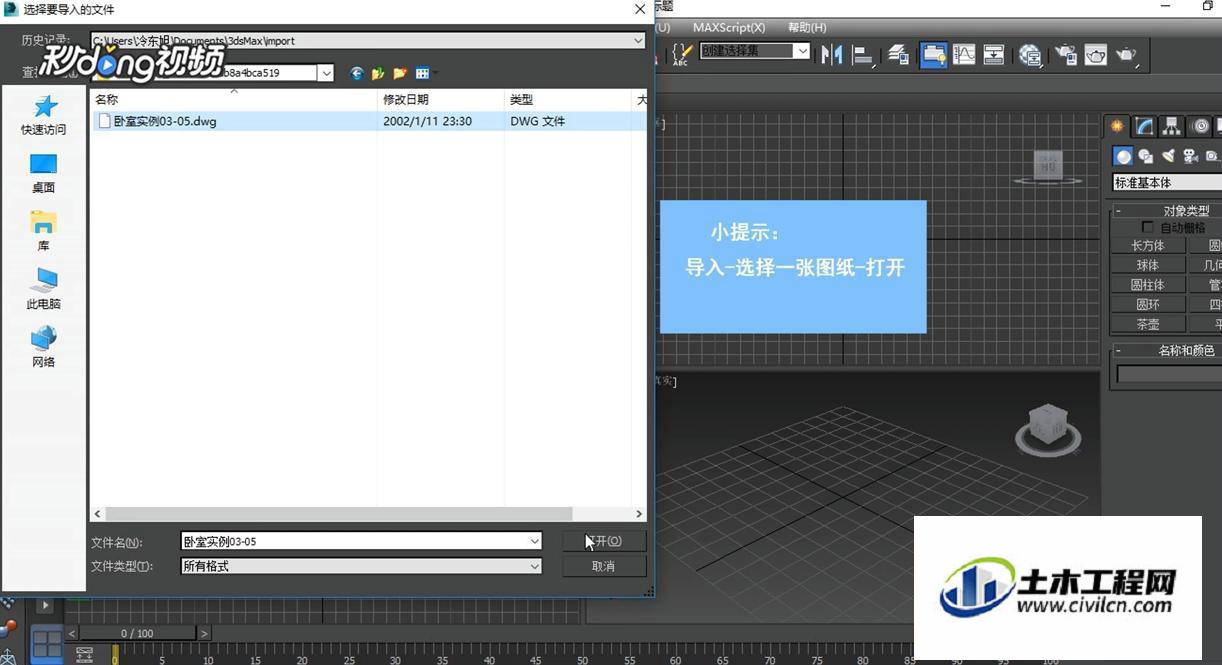Open the named selection sets editor icon

pyautogui.click(x=682, y=54)
